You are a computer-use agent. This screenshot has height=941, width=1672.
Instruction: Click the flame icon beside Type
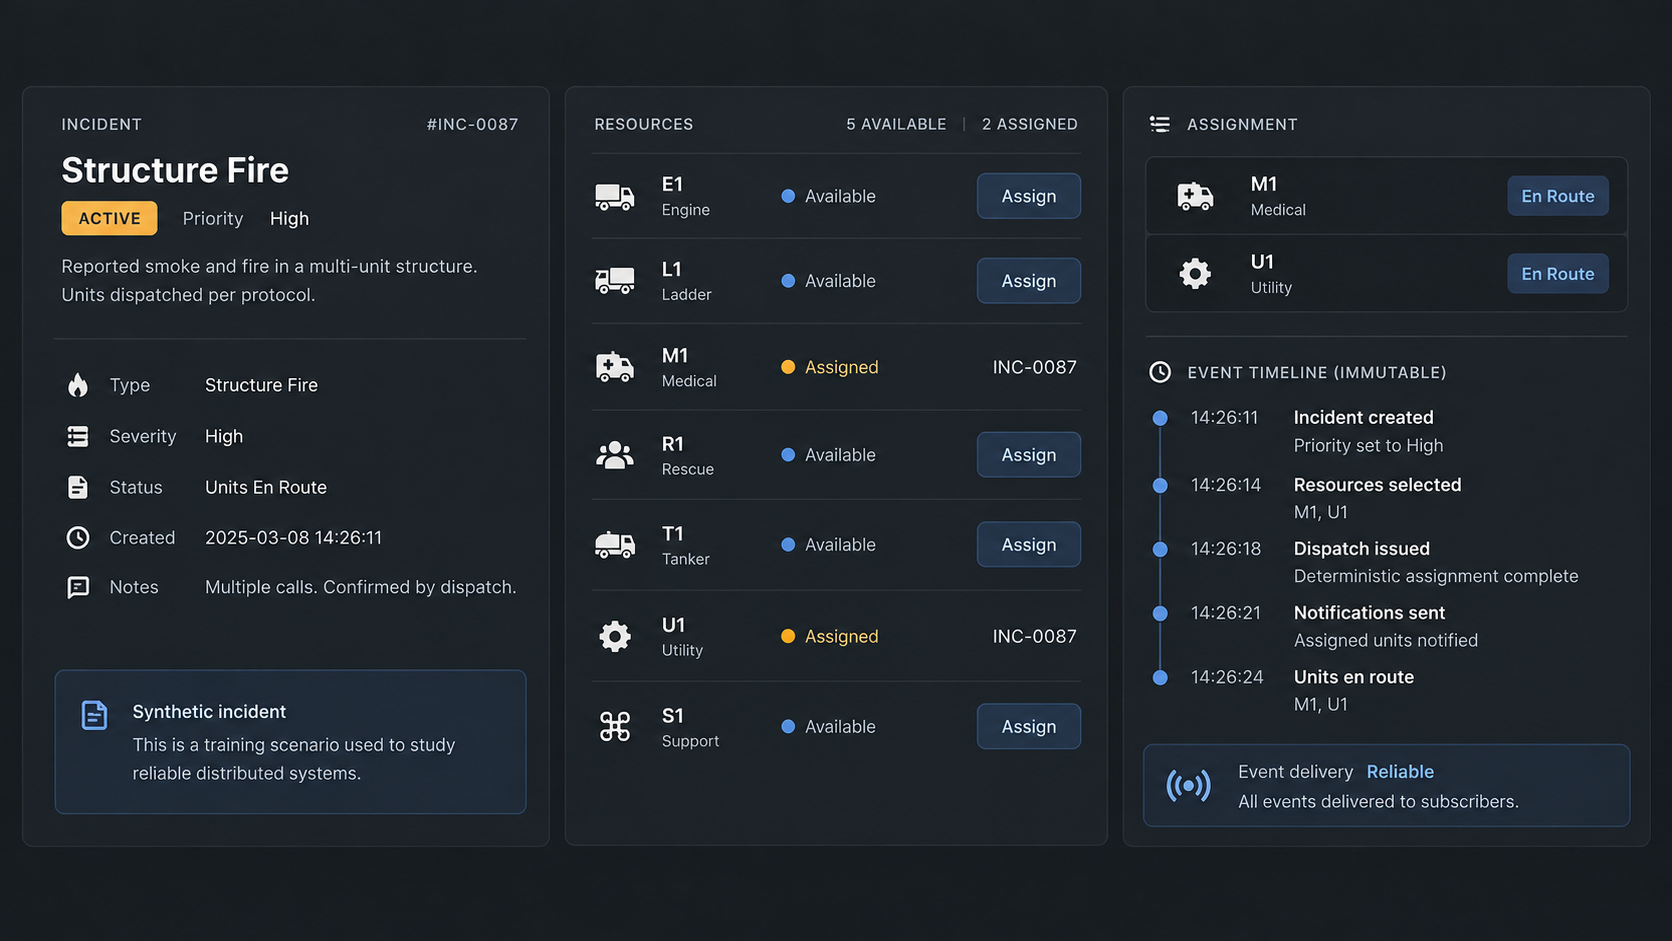(78, 385)
